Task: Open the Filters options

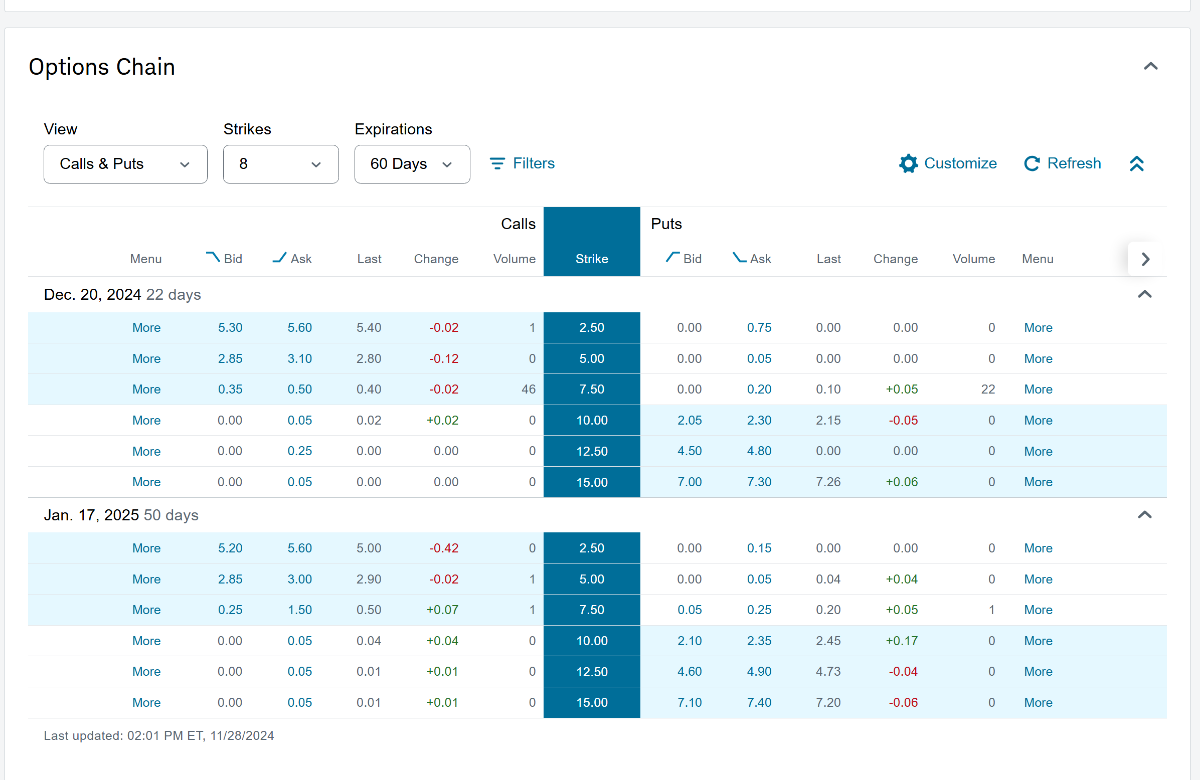Action: tap(522, 164)
